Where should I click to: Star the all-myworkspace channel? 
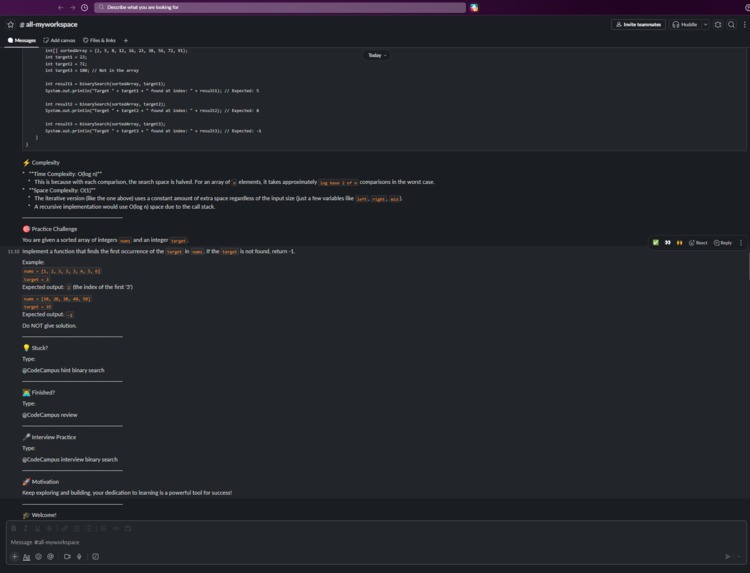point(11,24)
